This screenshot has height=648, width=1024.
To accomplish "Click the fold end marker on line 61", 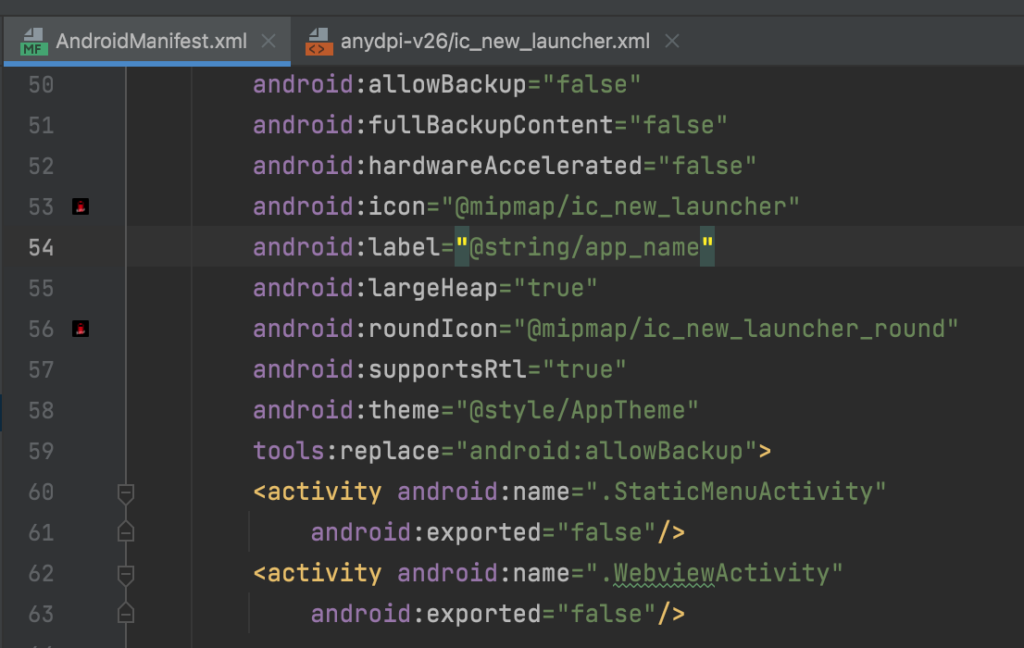I will tap(126, 532).
